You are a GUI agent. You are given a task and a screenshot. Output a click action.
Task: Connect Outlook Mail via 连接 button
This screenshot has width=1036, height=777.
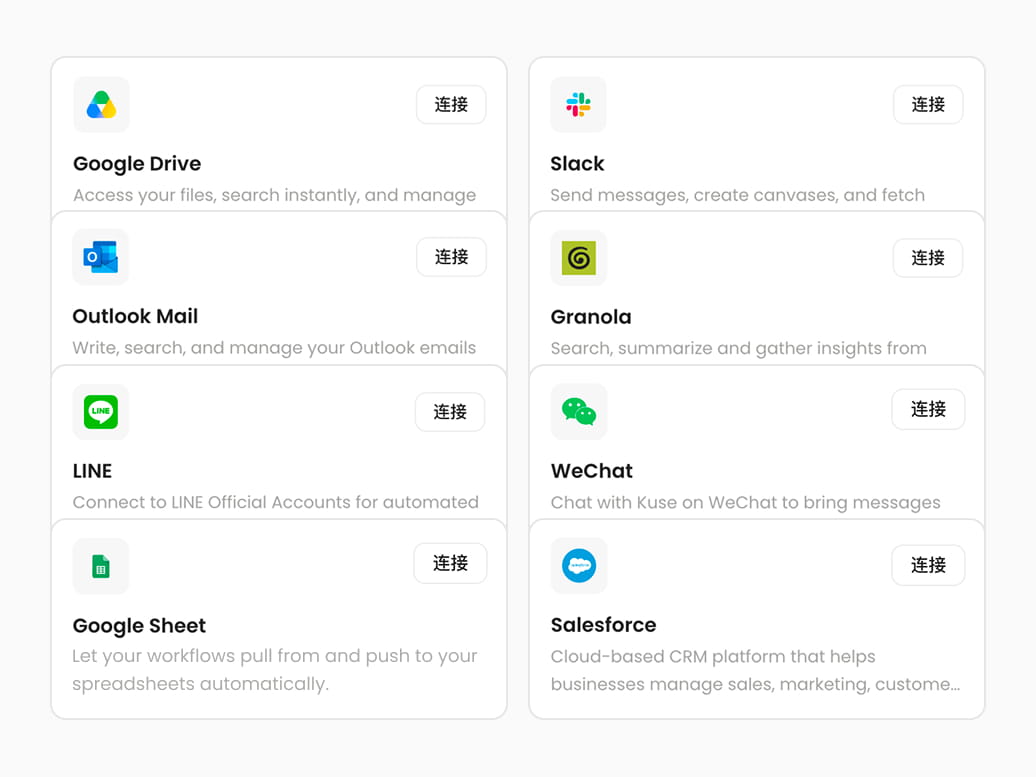451,257
